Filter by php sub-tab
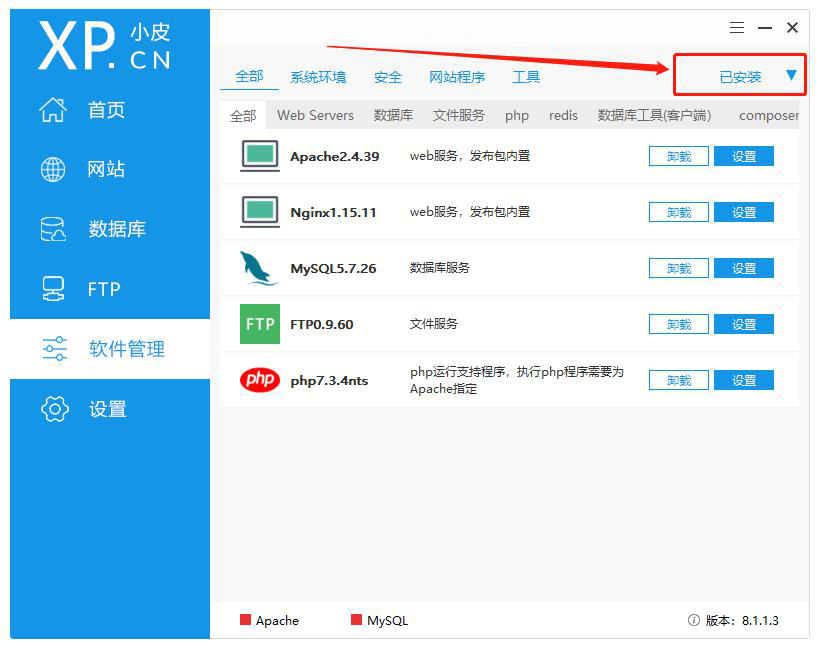823x648 pixels. tap(516, 116)
